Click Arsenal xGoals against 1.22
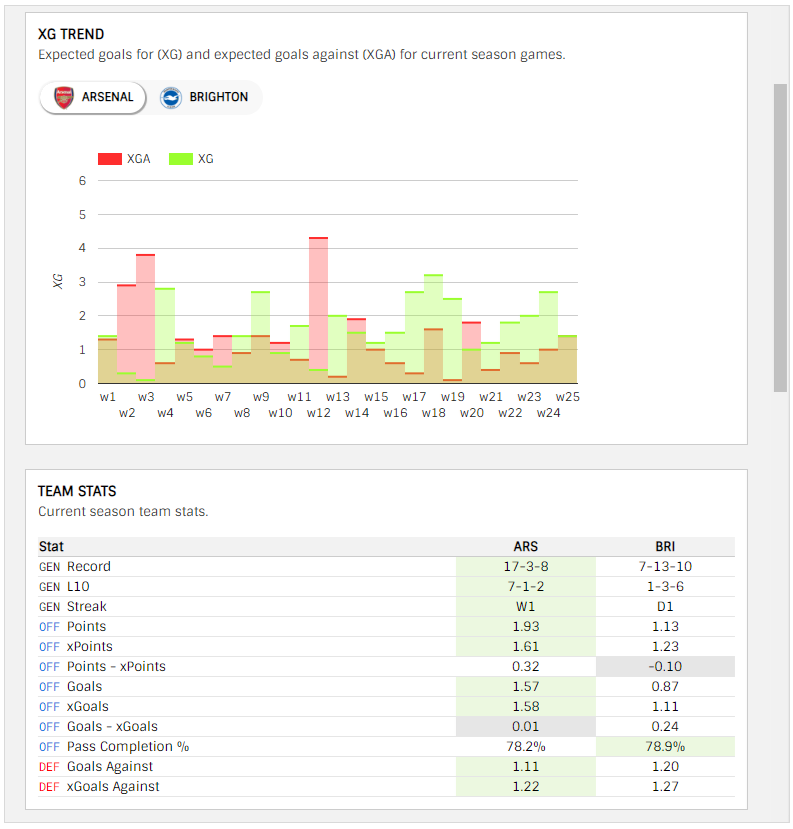This screenshot has height=829, width=793. point(525,787)
